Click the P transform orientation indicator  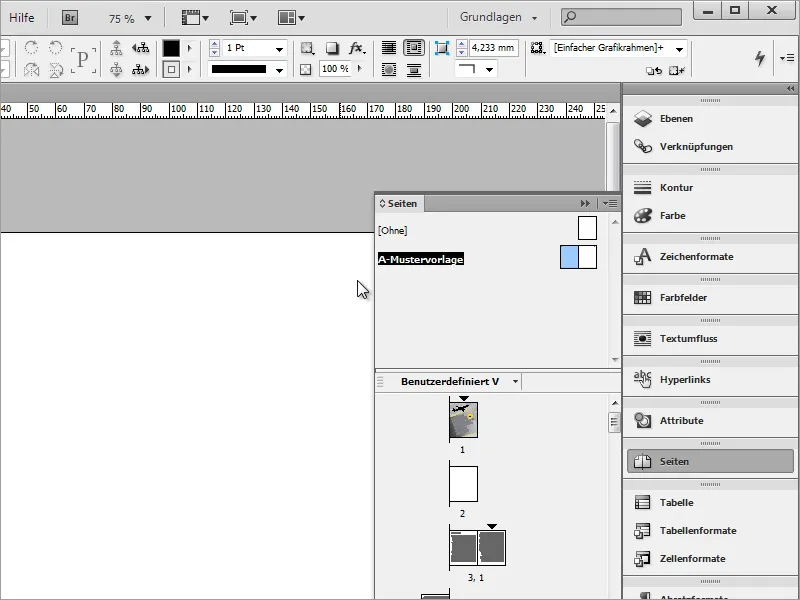click(x=83, y=60)
